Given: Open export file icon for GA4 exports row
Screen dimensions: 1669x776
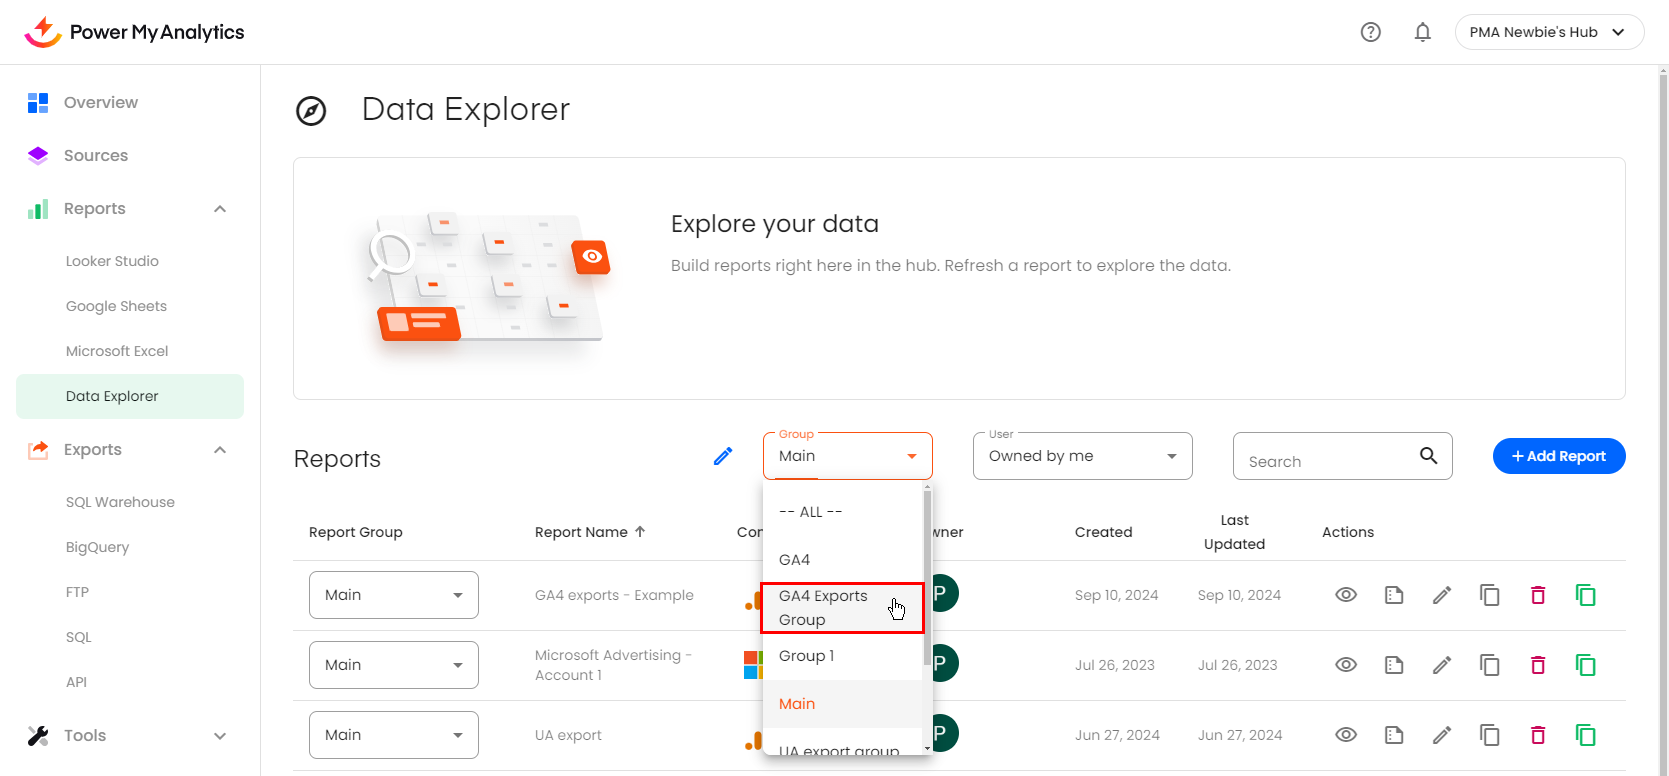Looking at the screenshot, I should pyautogui.click(x=1394, y=595).
